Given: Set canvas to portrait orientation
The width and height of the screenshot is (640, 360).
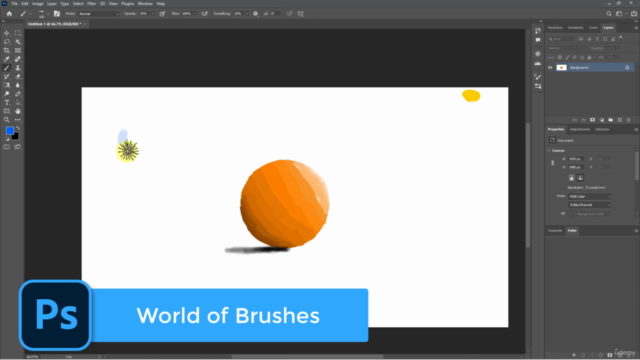Looking at the screenshot, I should (x=571, y=178).
